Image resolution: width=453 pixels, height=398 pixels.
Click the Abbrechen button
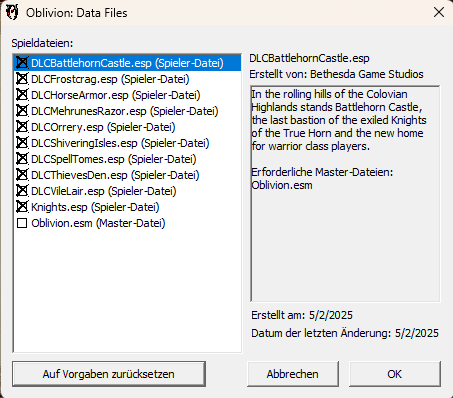point(293,374)
